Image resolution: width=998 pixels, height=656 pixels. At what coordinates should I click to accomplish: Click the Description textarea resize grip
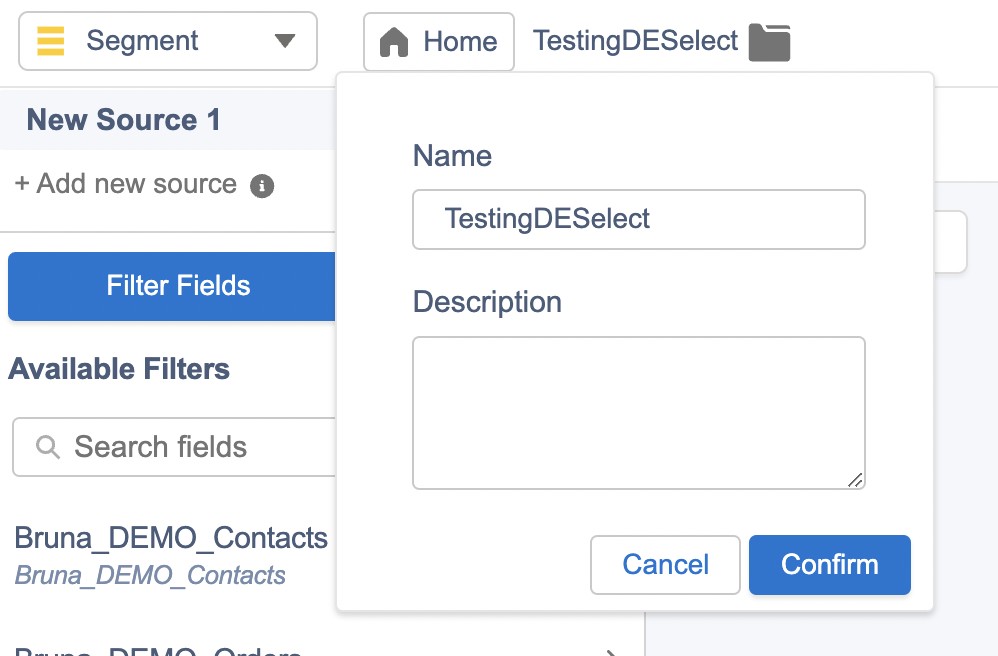tap(855, 480)
